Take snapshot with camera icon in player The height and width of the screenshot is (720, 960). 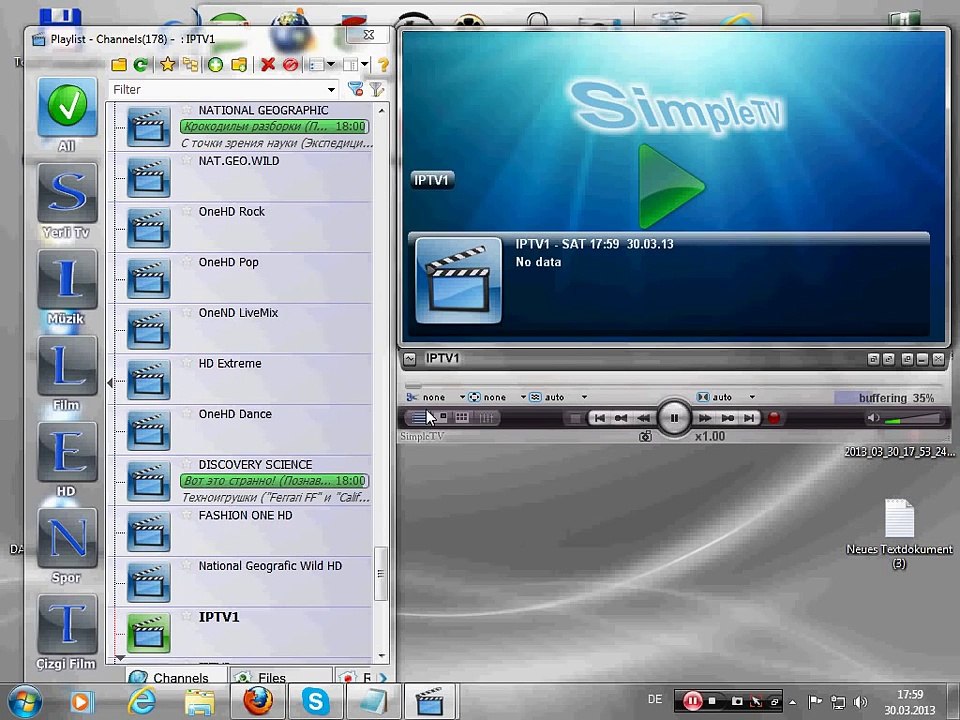point(645,437)
